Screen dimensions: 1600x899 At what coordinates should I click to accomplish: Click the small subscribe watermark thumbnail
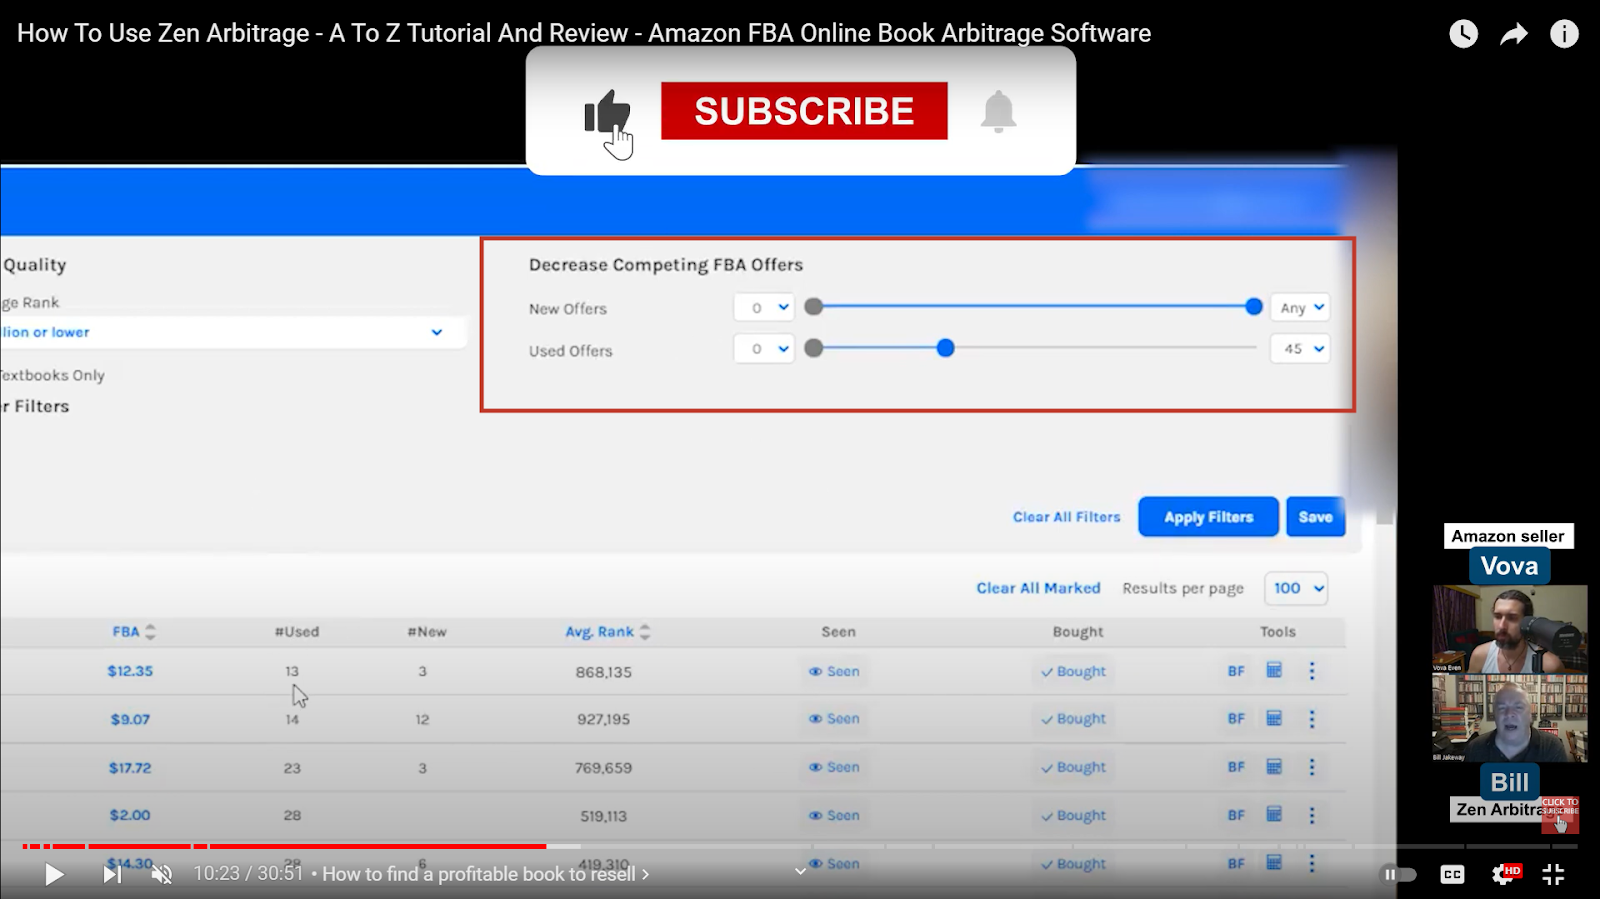coord(1560,814)
